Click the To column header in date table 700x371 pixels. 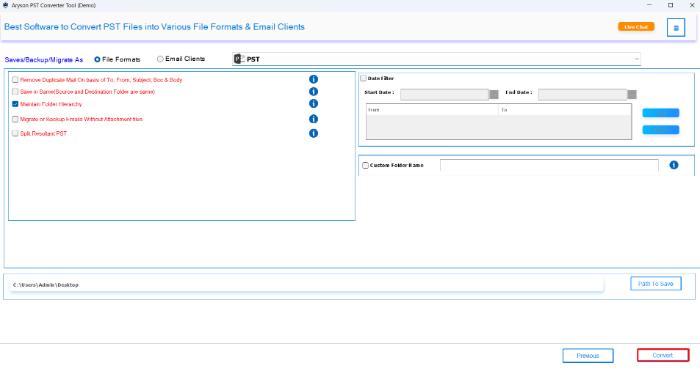pyautogui.click(x=564, y=110)
